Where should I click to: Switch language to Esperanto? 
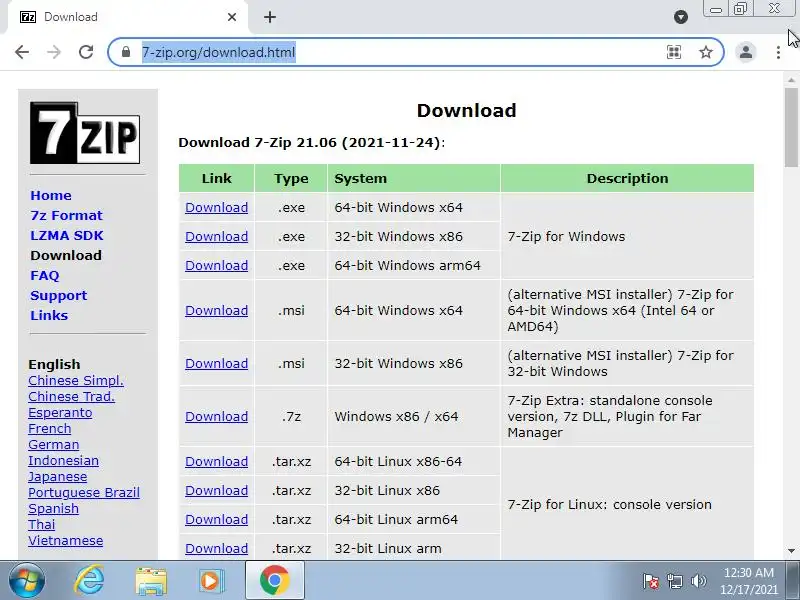60,413
